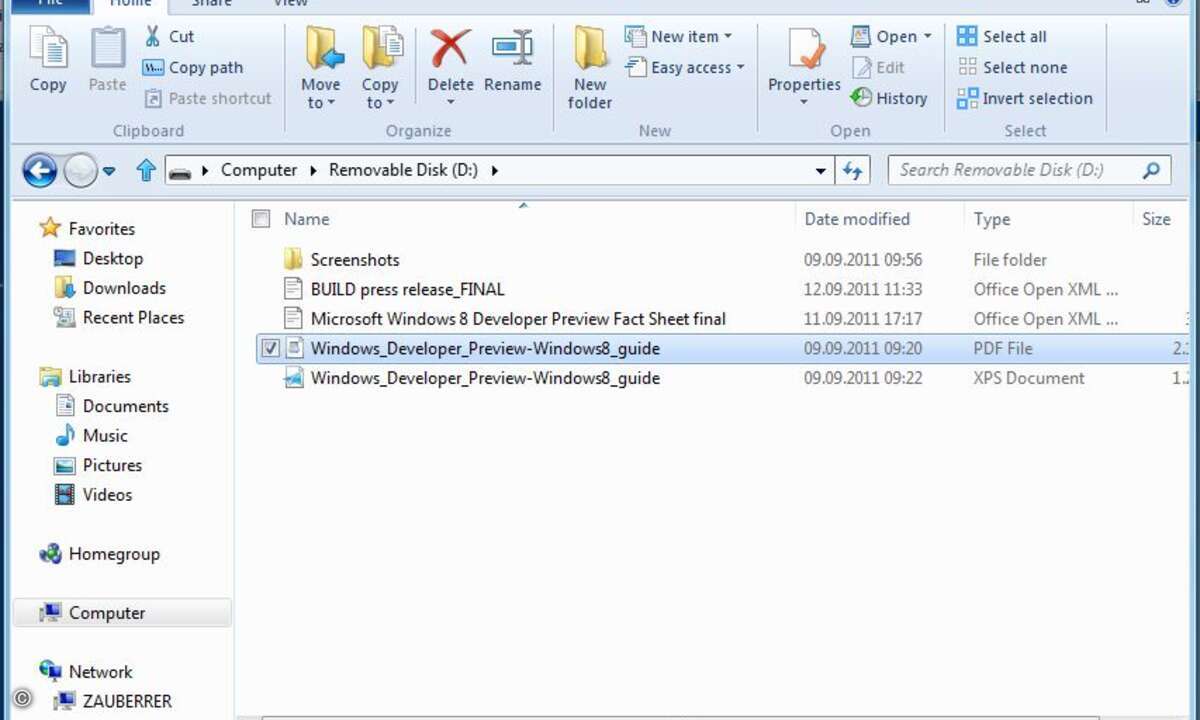Uncheck the PDF guide file checkbox

pyautogui.click(x=270, y=349)
